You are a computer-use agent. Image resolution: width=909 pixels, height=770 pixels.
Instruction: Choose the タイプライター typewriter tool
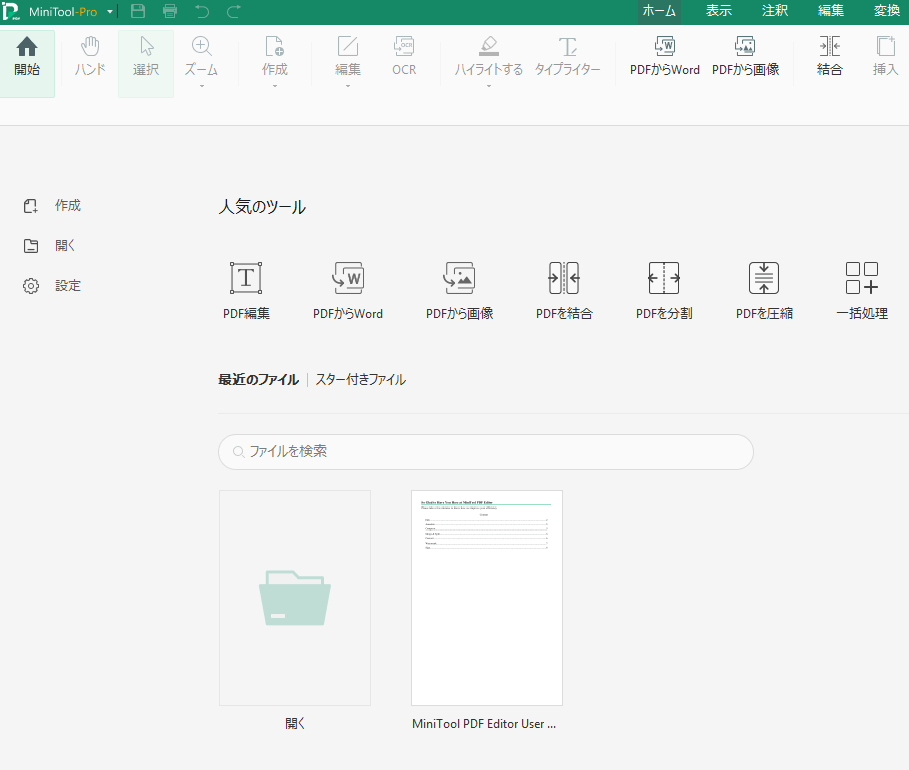point(568,57)
